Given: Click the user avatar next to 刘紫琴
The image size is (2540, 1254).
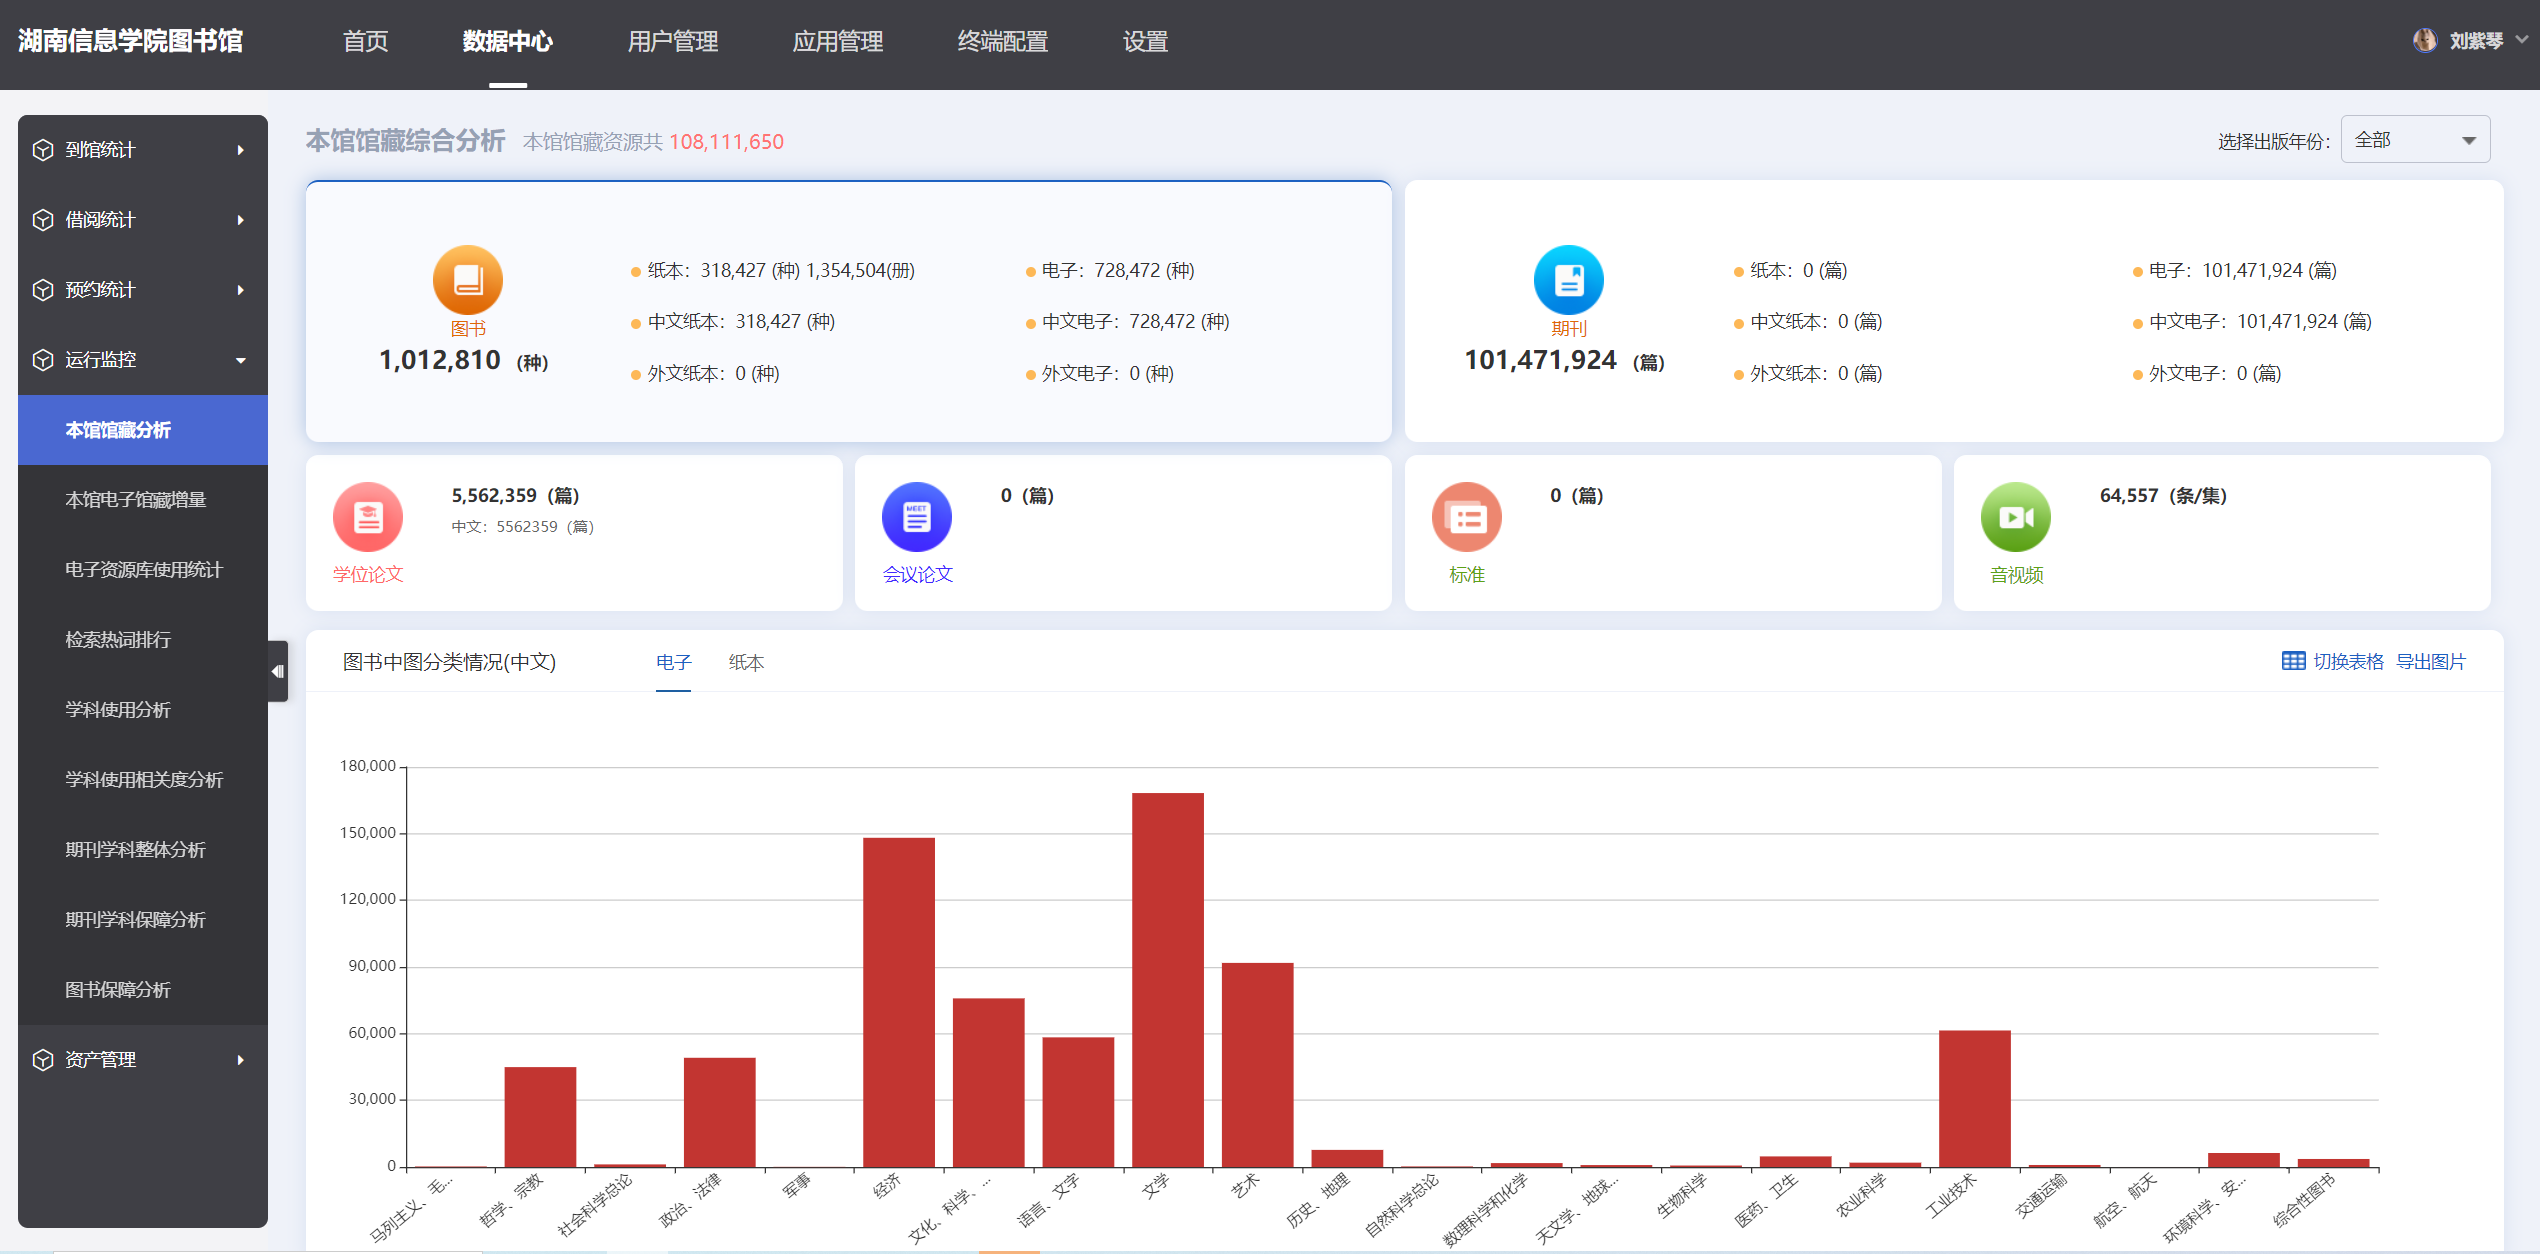Looking at the screenshot, I should click(x=2424, y=40).
